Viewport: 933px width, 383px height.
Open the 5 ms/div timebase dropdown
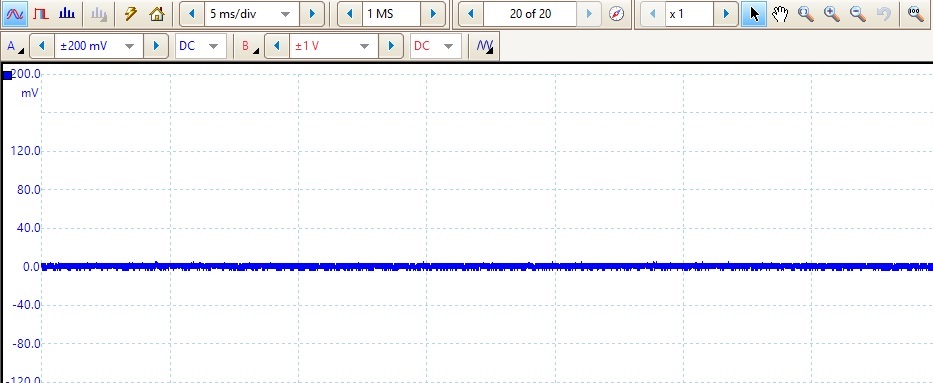pyautogui.click(x=252, y=14)
